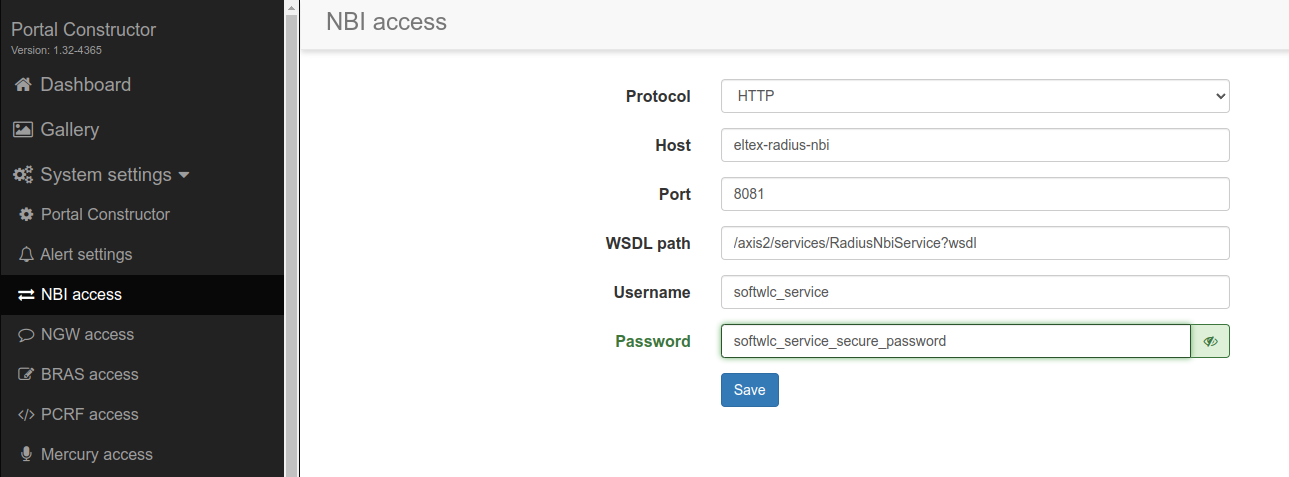Screen dimensions: 1289x477
Task: Click the BRAS access edit icon
Action: [26, 375]
